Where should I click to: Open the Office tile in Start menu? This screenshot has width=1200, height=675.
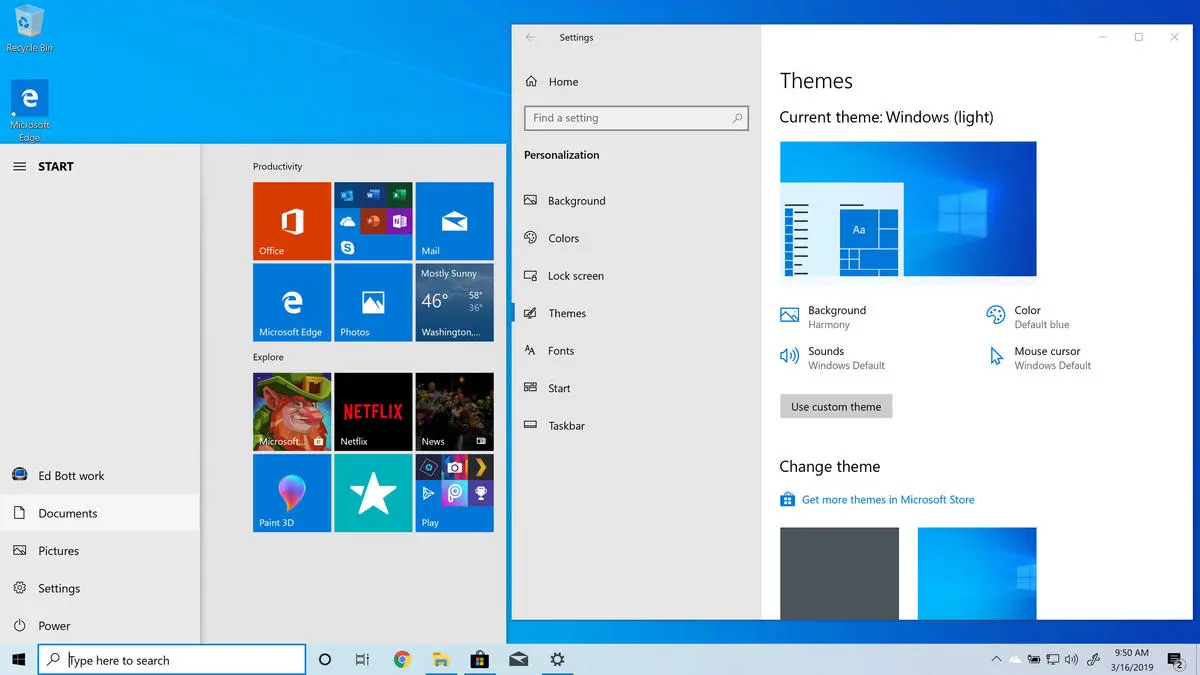pyautogui.click(x=292, y=221)
